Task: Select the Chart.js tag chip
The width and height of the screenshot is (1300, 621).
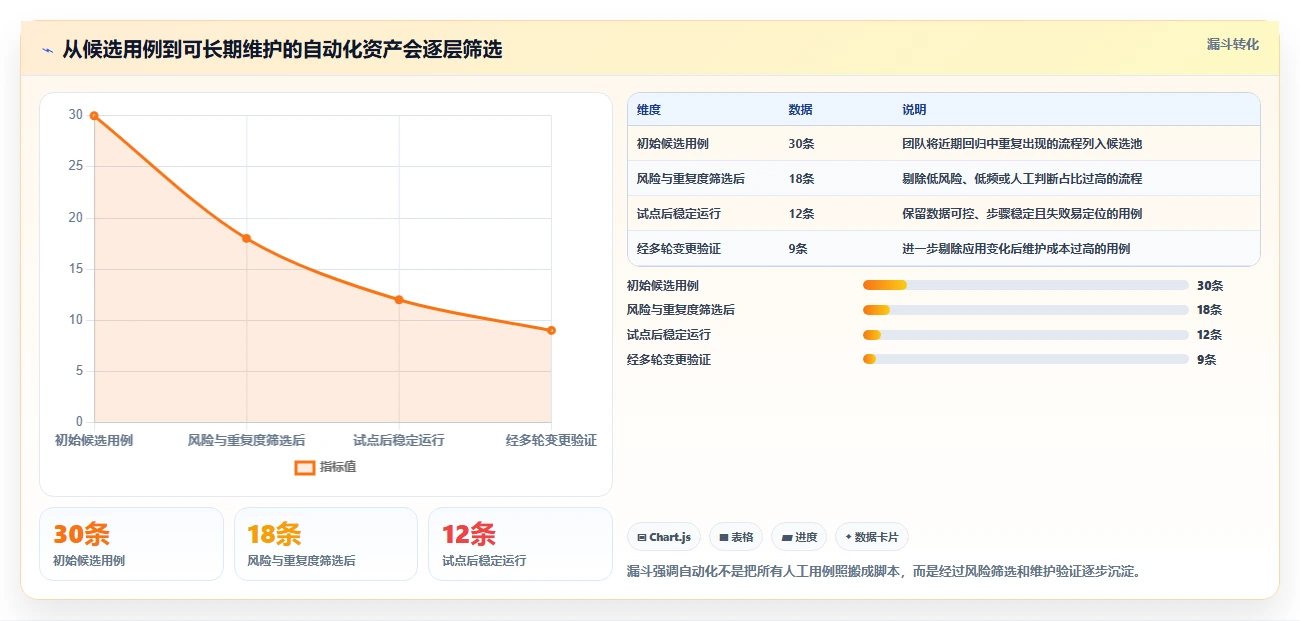Action: click(x=664, y=537)
